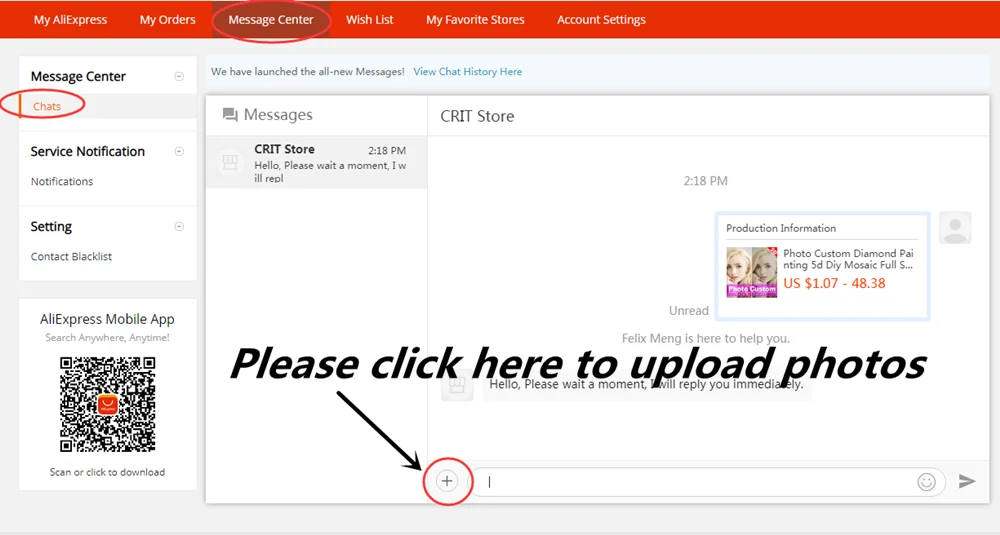1000x535 pixels.
Task: Click the send message arrow icon
Action: (x=967, y=481)
